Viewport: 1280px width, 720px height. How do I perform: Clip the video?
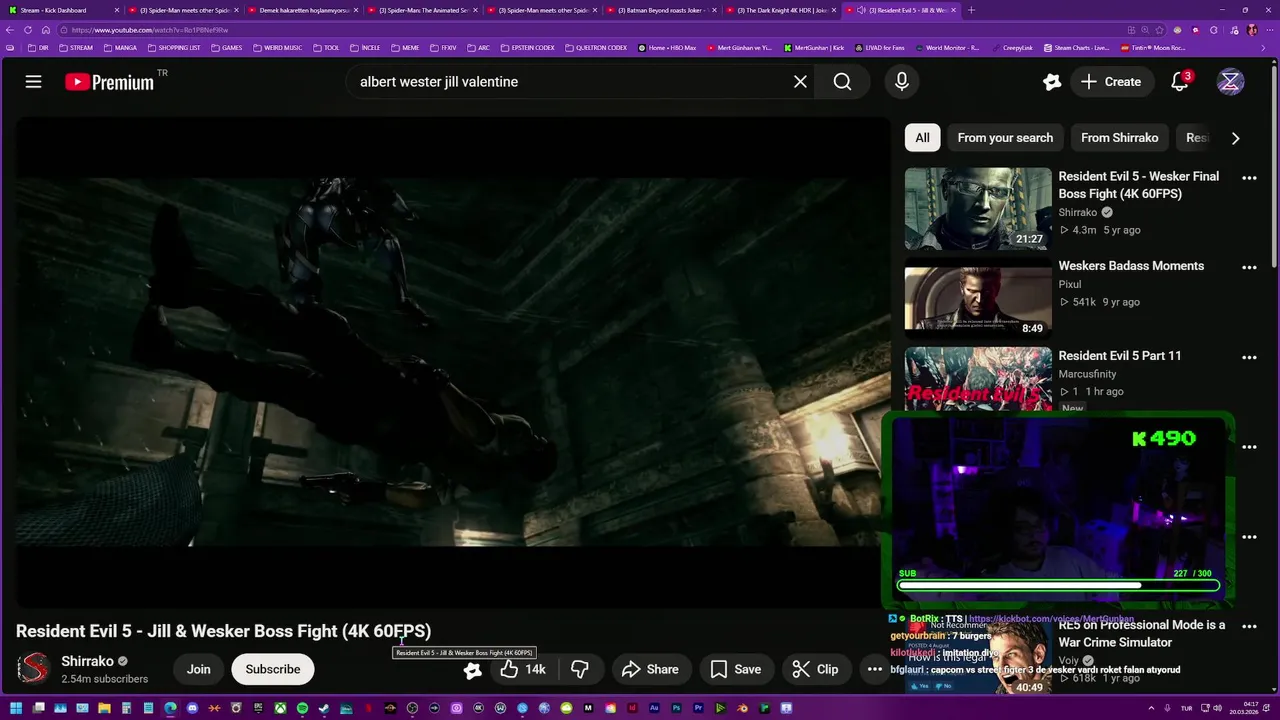pyautogui.click(x=815, y=669)
